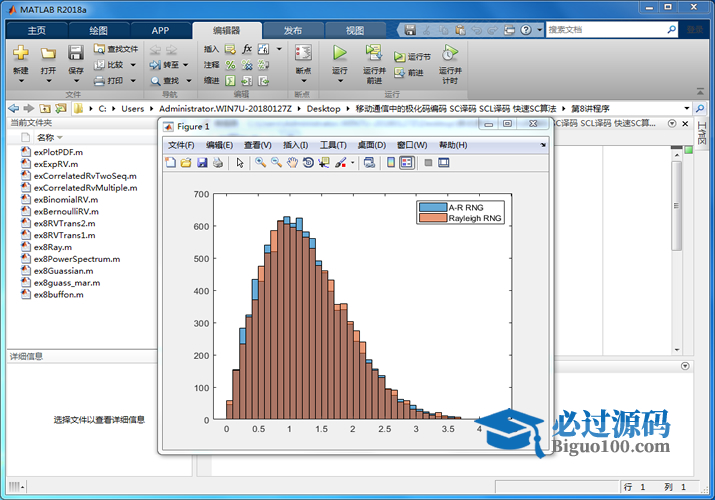Click the 保存 save disk icon
This screenshot has height=500, width=715.
click(76, 53)
